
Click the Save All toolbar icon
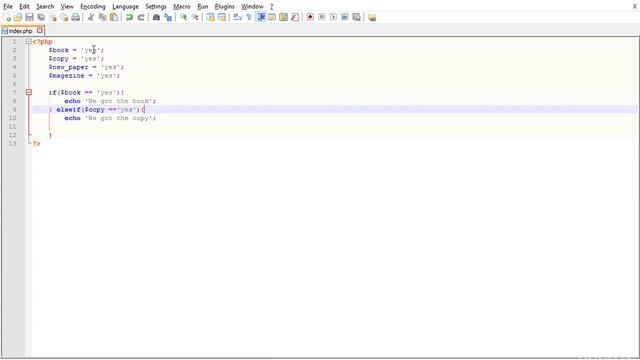pos(41,17)
